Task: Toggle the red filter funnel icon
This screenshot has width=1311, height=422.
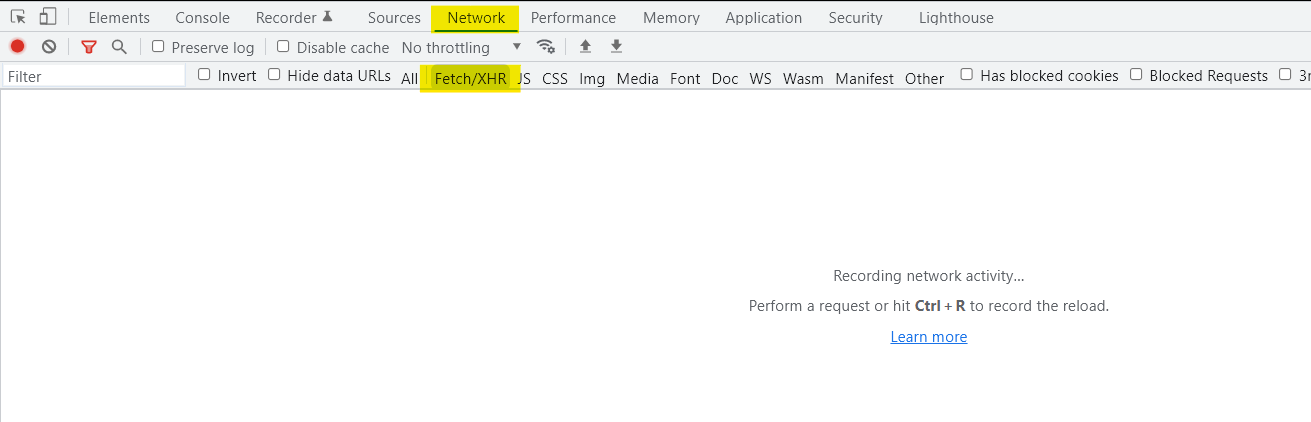Action: [89, 47]
